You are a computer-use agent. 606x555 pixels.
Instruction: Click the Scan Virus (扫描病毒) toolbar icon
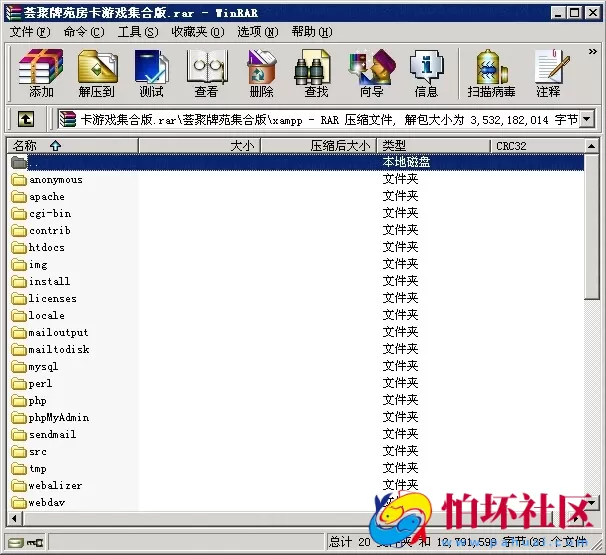pyautogui.click(x=491, y=73)
